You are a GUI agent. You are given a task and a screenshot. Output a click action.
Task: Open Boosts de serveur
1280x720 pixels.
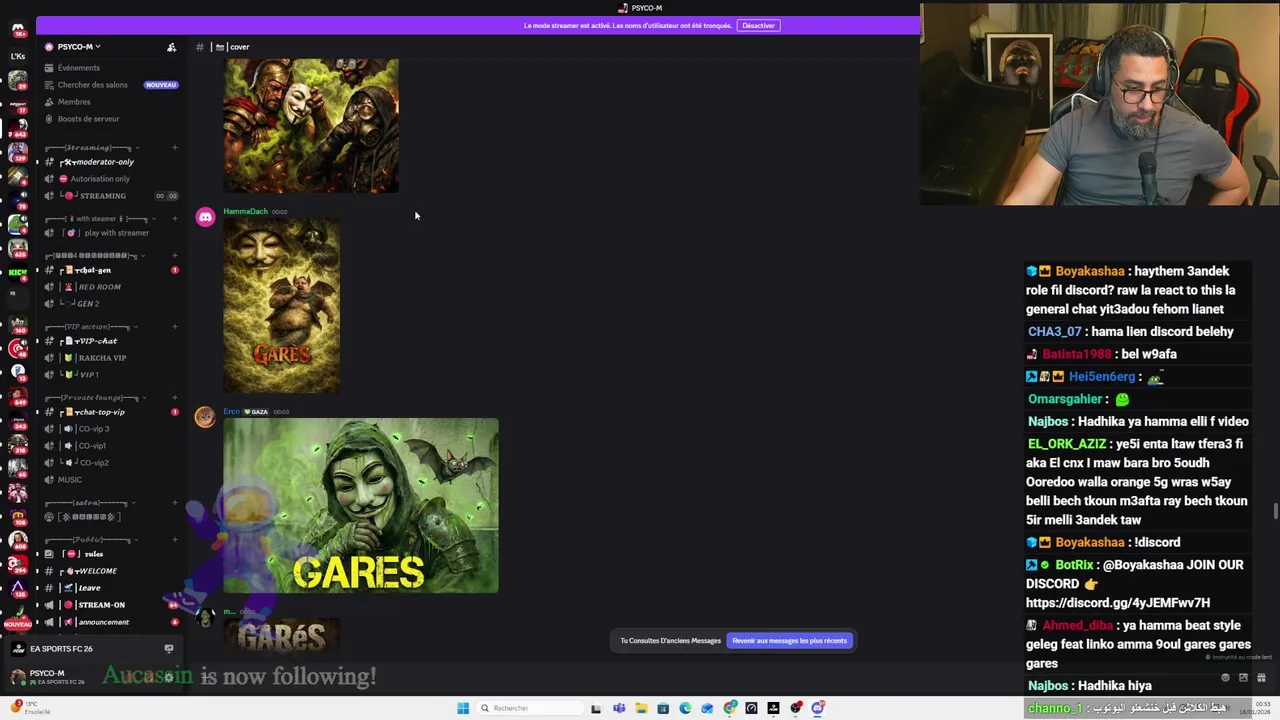point(88,119)
